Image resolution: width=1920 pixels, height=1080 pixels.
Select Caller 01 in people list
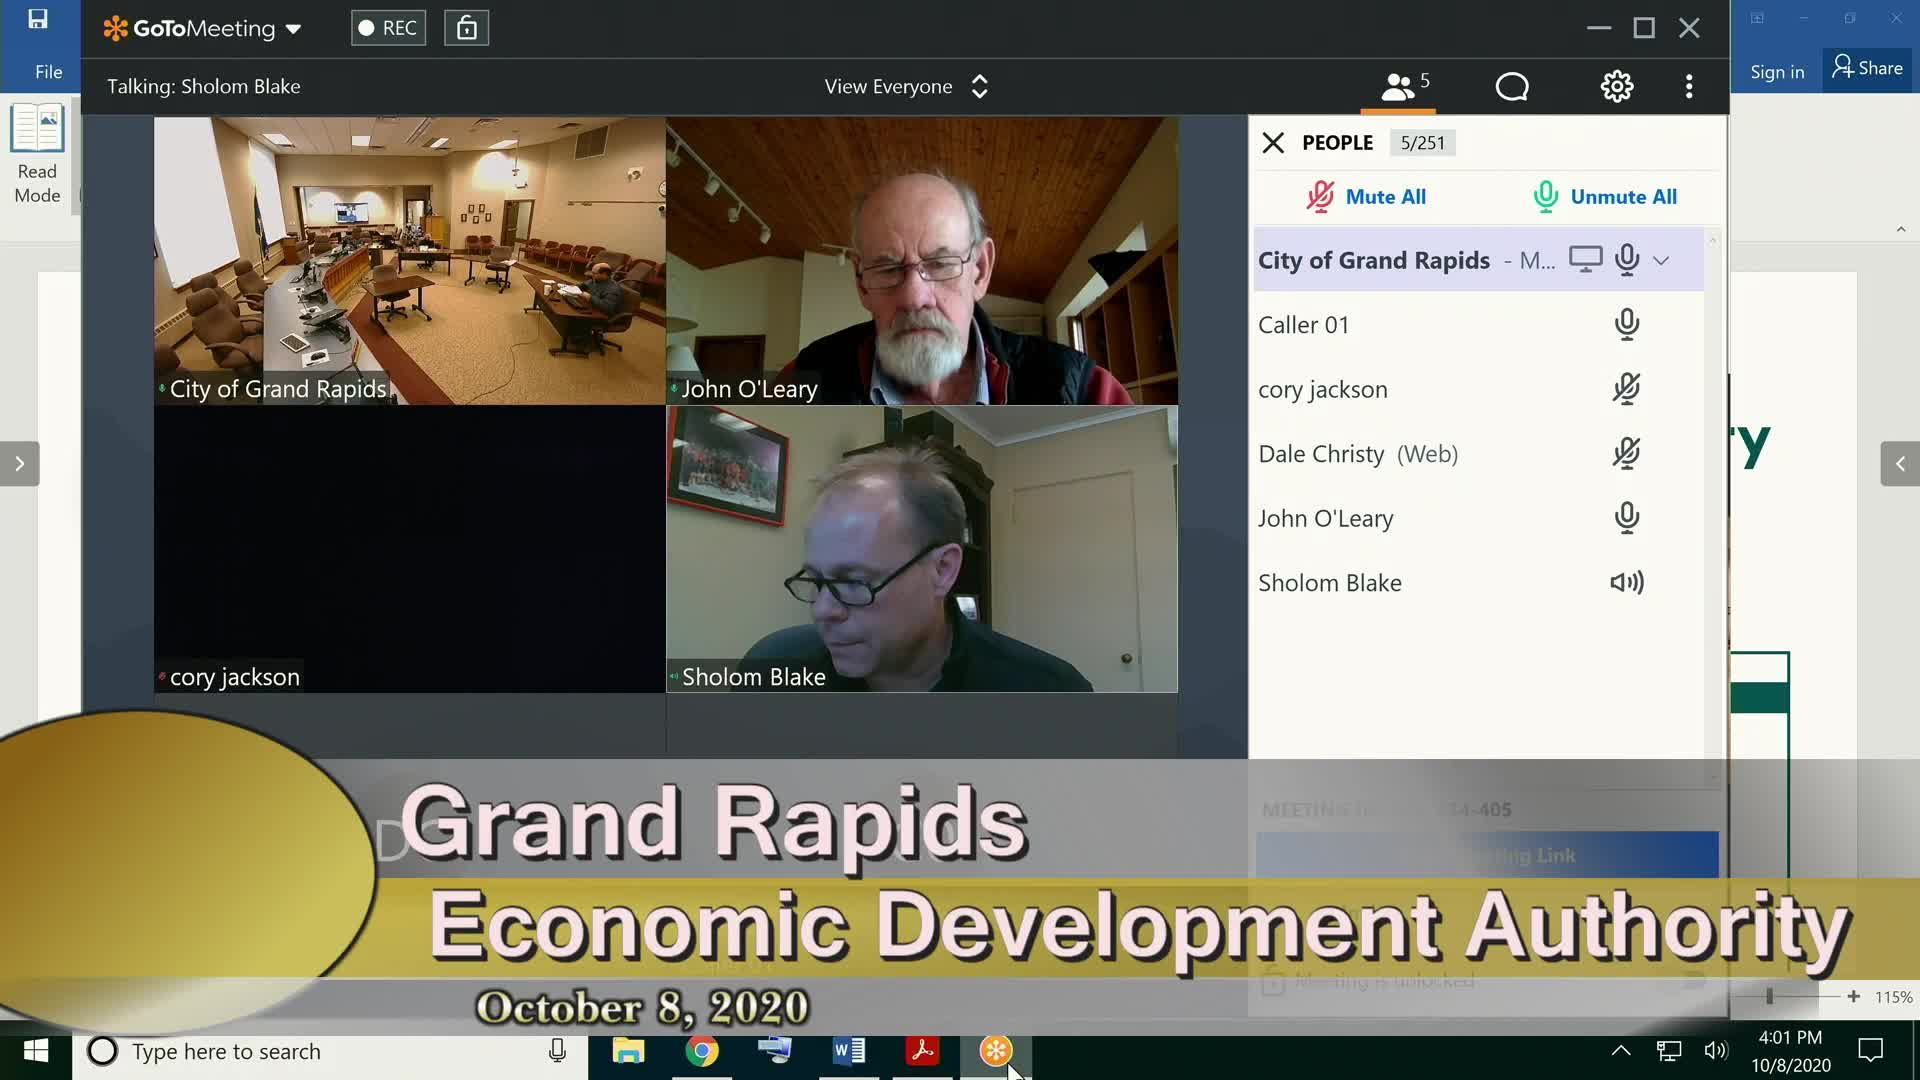1478,325
